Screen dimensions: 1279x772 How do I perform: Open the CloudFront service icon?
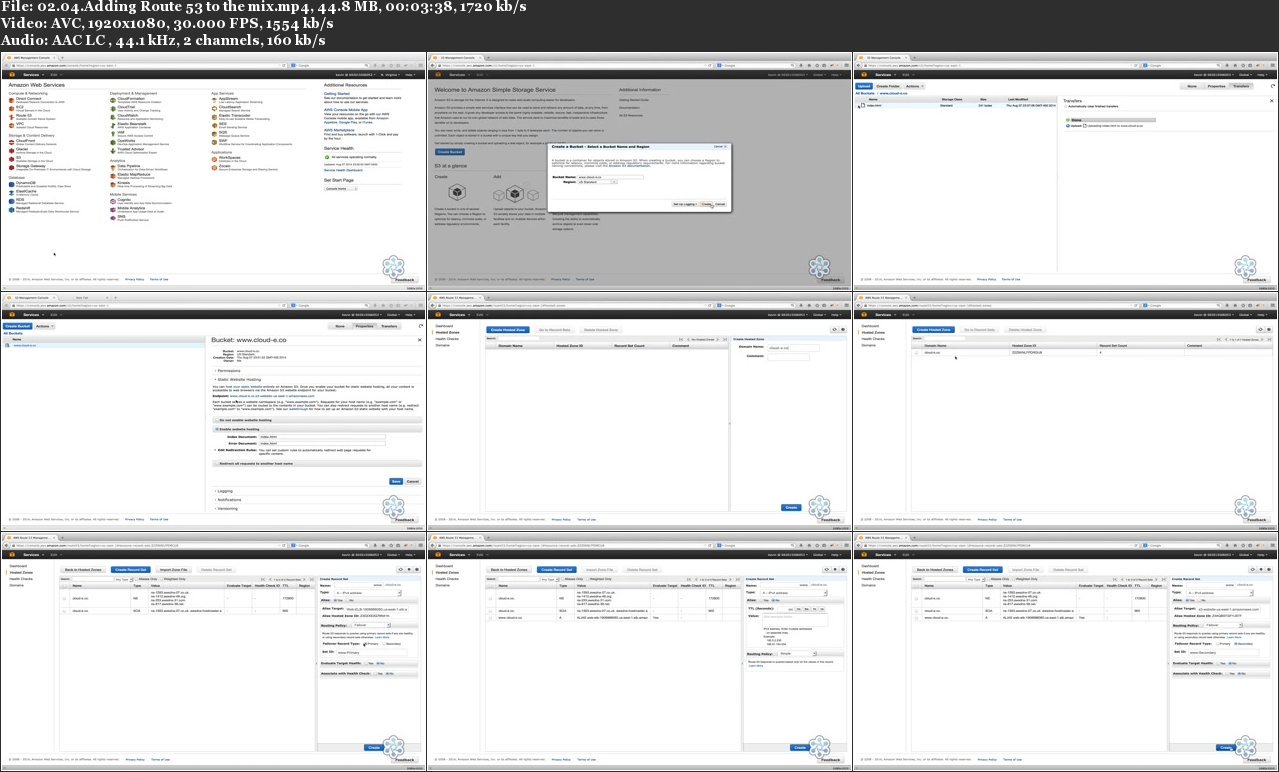pos(12,143)
